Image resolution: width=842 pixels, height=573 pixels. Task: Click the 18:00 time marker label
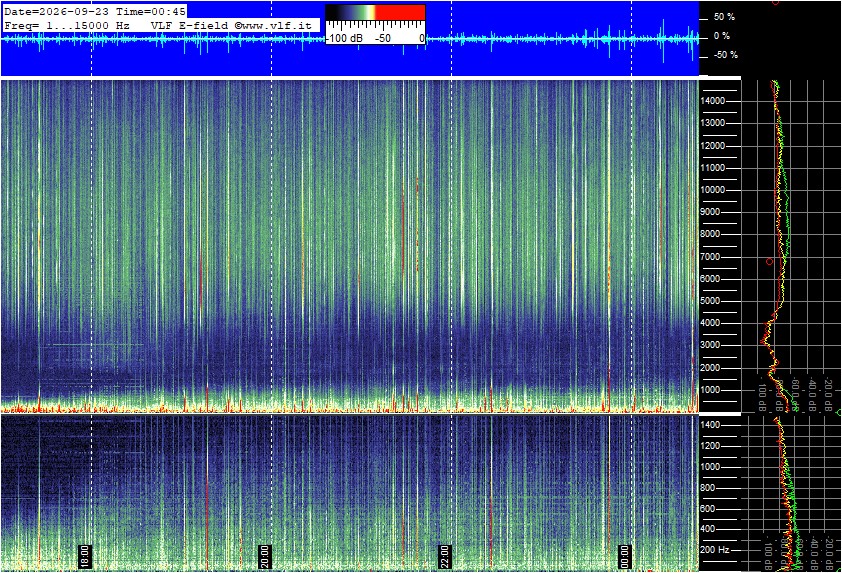pyautogui.click(x=85, y=556)
